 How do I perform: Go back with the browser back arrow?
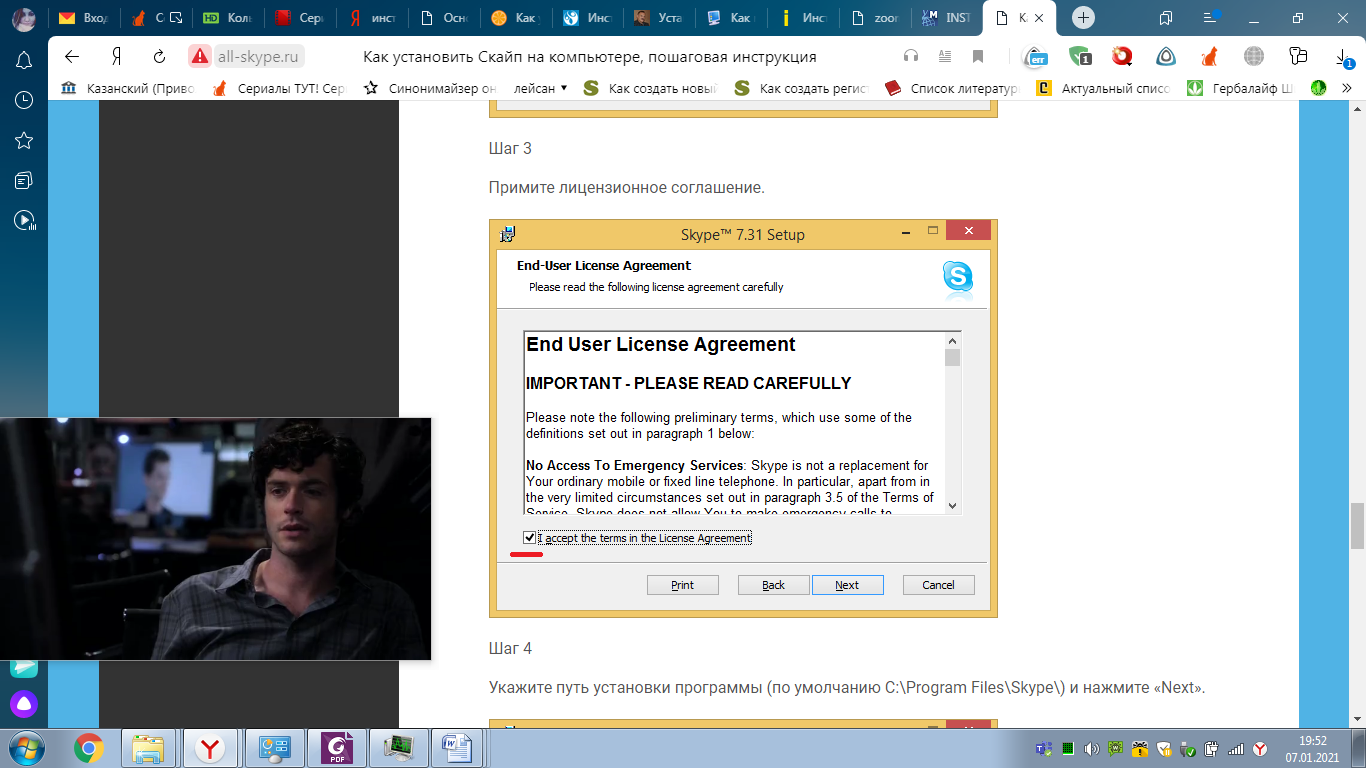(x=72, y=57)
